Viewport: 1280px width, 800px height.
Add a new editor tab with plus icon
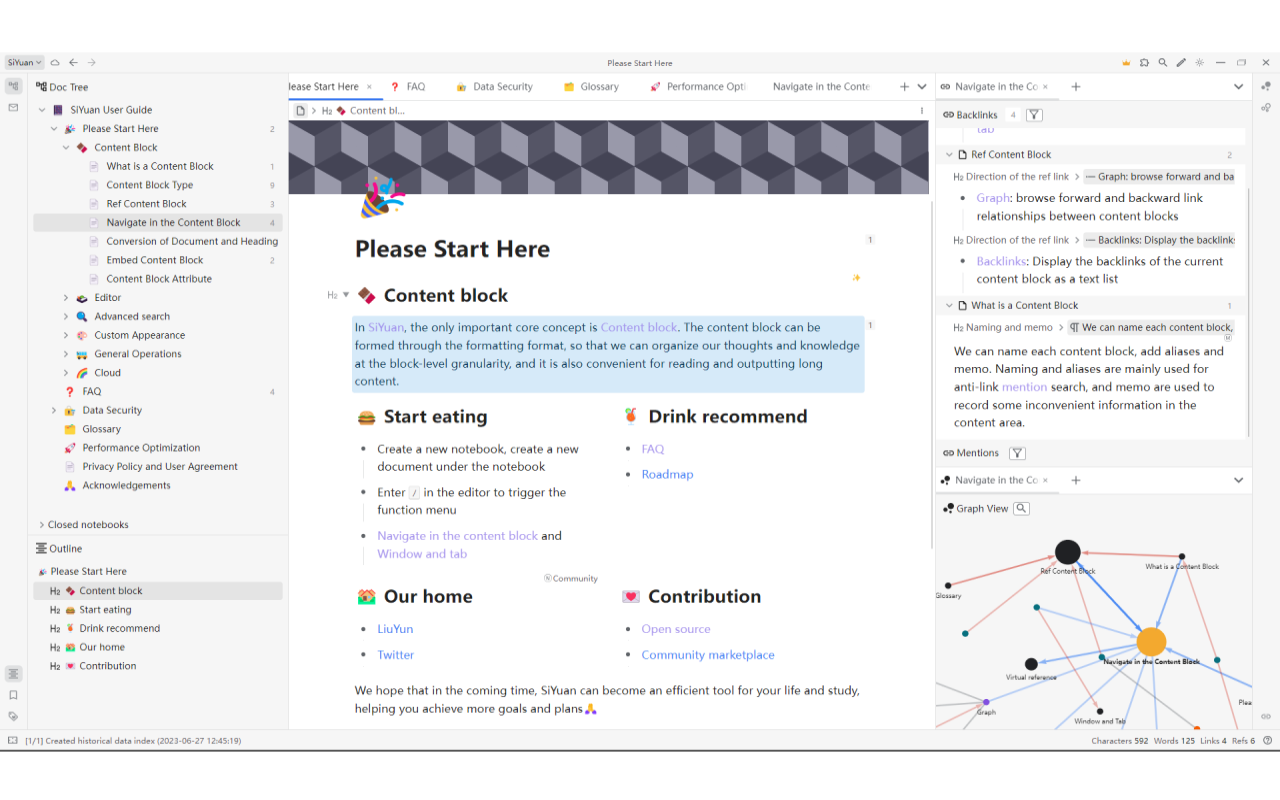pyautogui.click(x=905, y=87)
